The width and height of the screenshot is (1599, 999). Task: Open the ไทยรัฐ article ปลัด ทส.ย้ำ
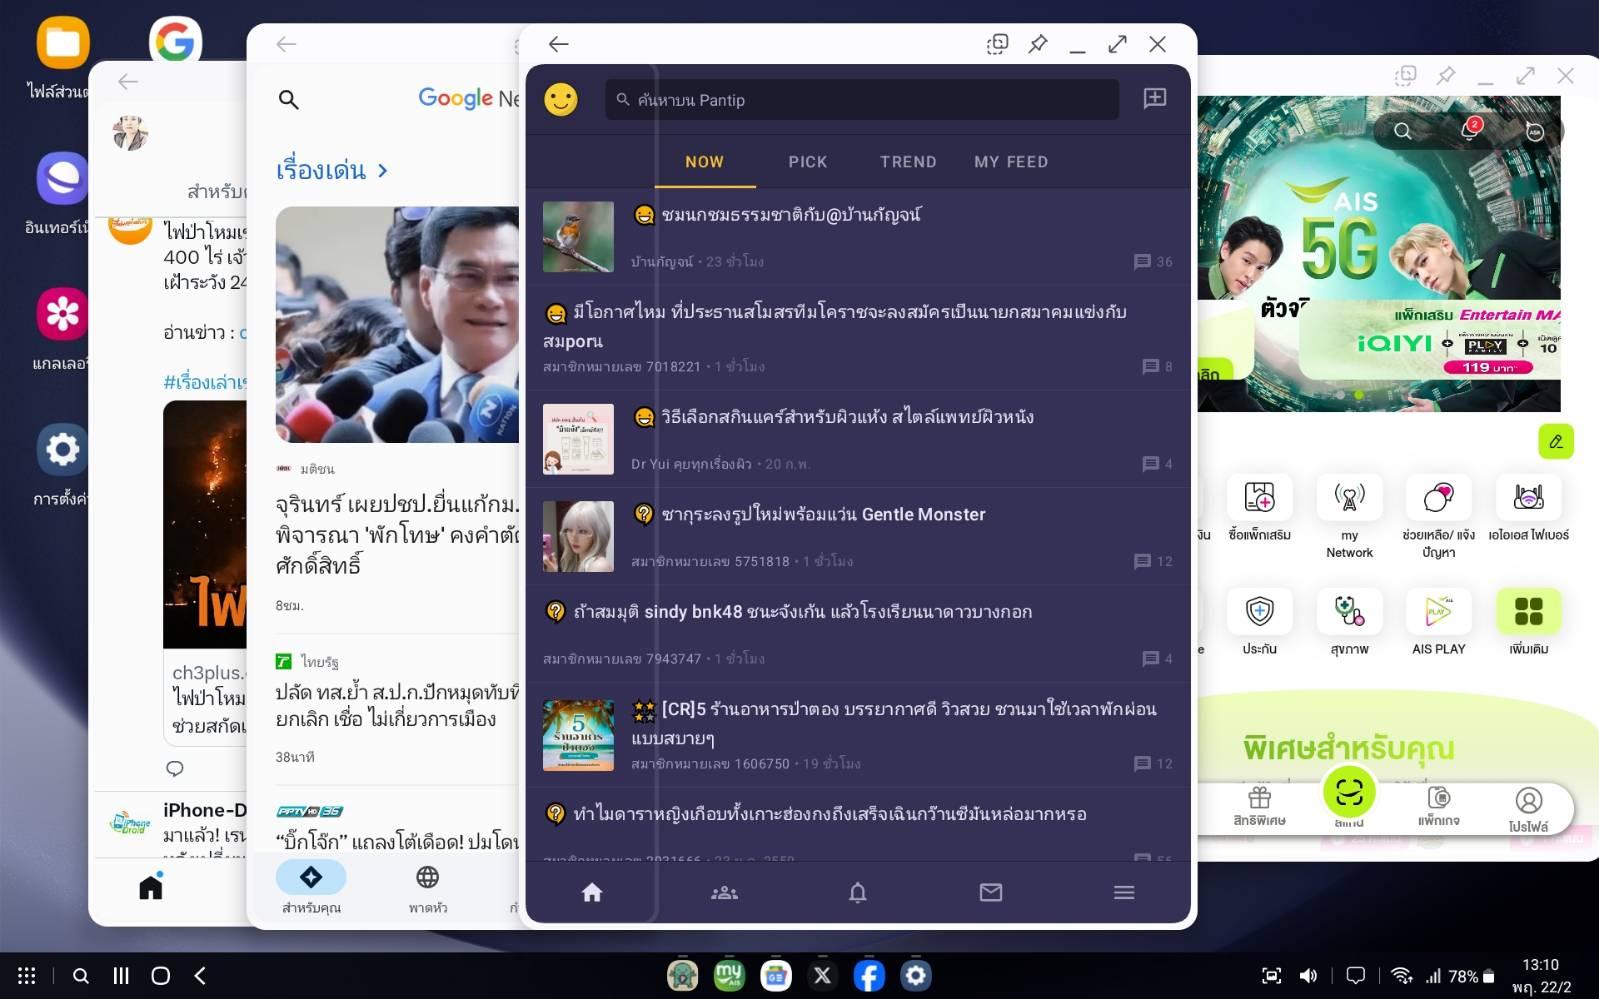pos(397,705)
